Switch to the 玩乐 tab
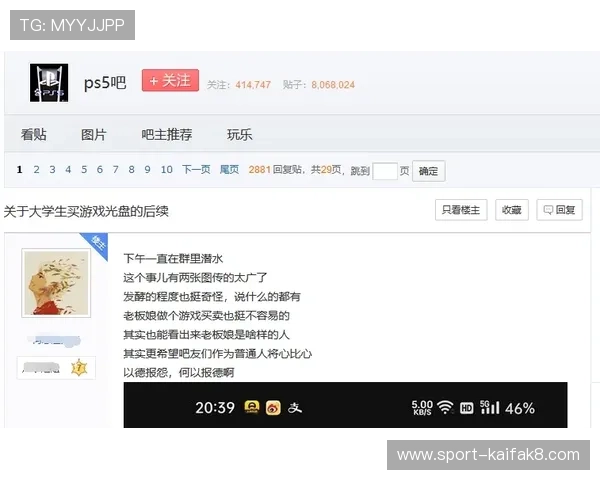The width and height of the screenshot is (600, 480). coord(240,134)
